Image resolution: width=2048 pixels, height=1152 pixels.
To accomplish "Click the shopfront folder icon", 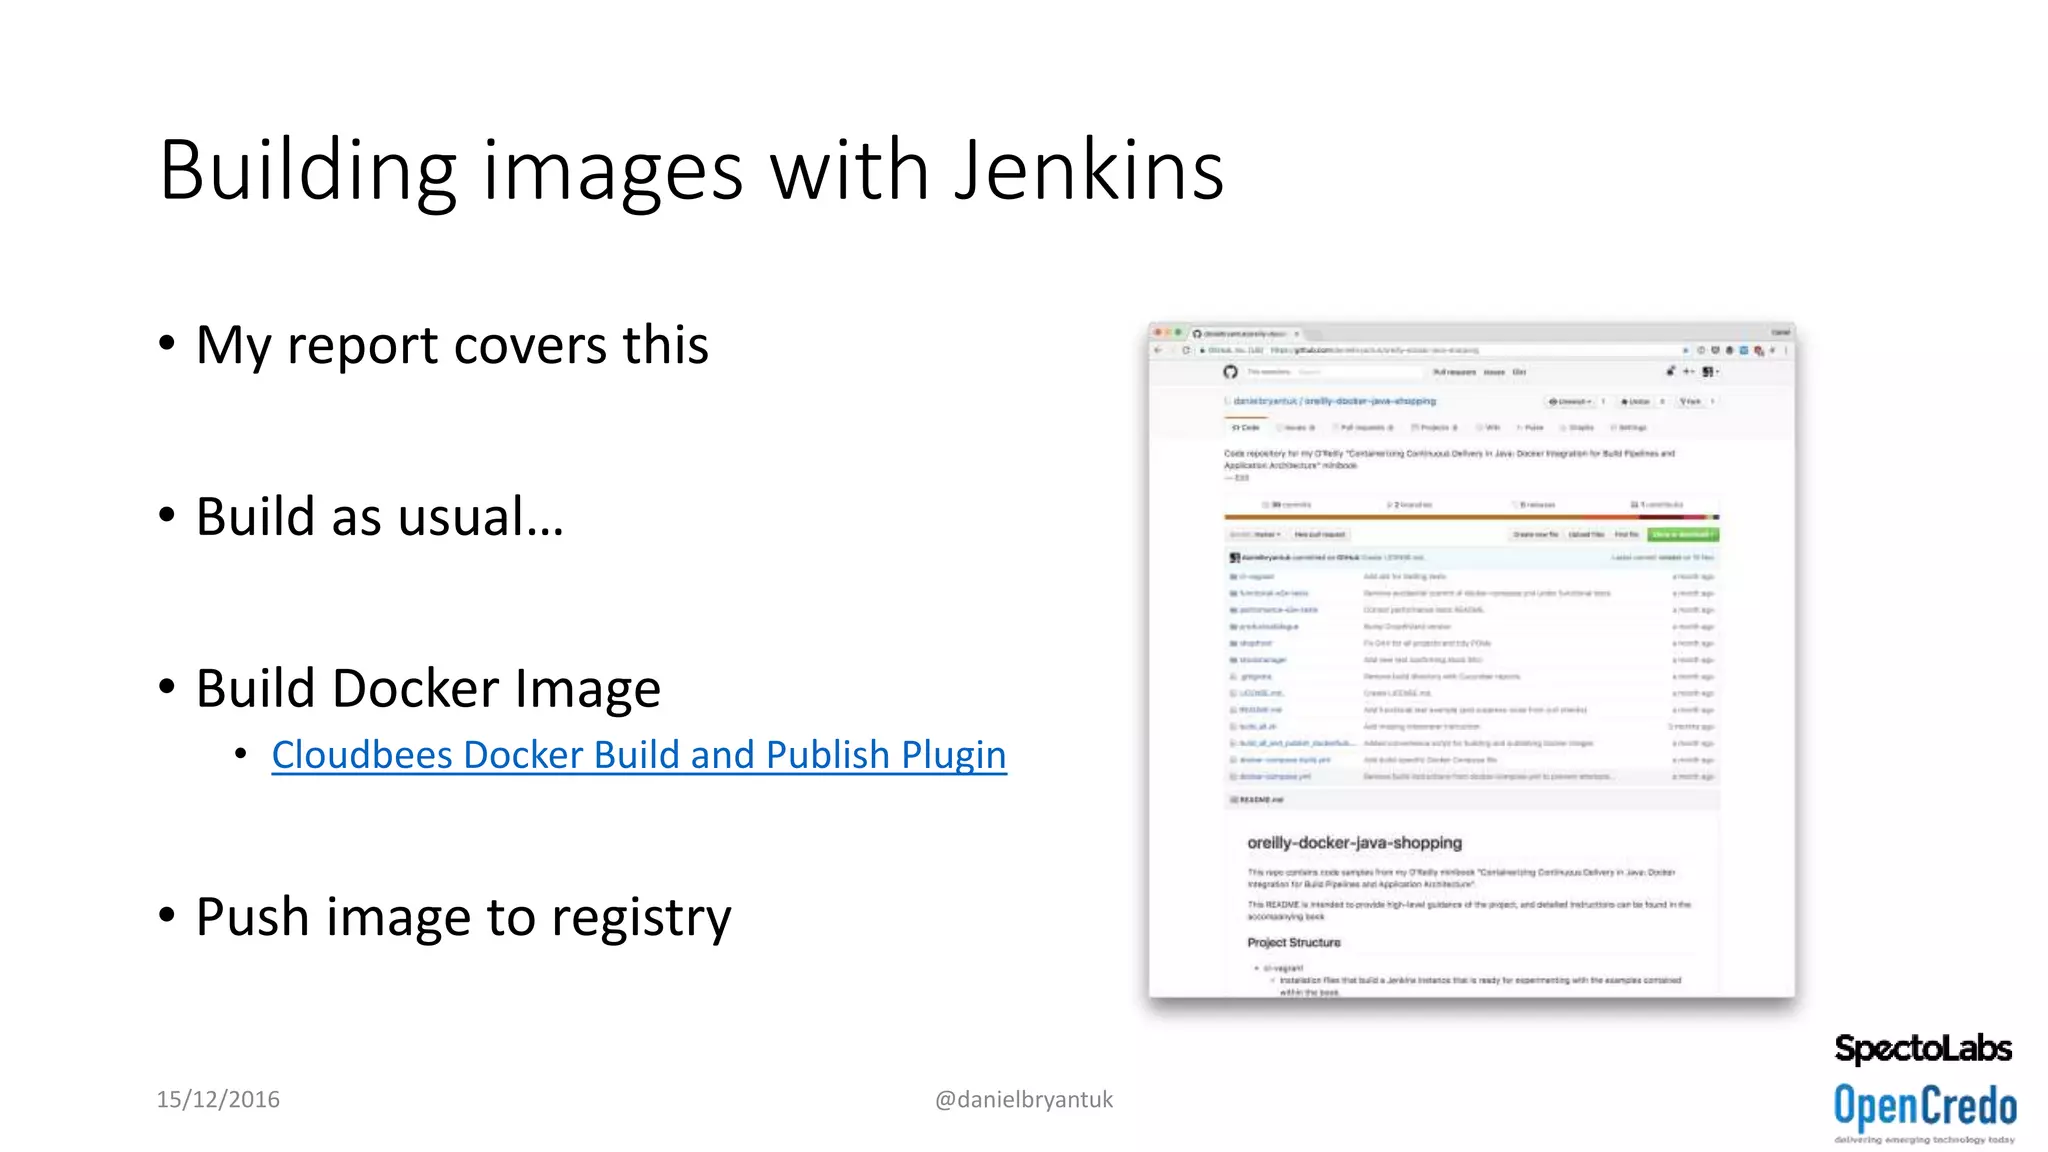I will pyautogui.click(x=1233, y=643).
